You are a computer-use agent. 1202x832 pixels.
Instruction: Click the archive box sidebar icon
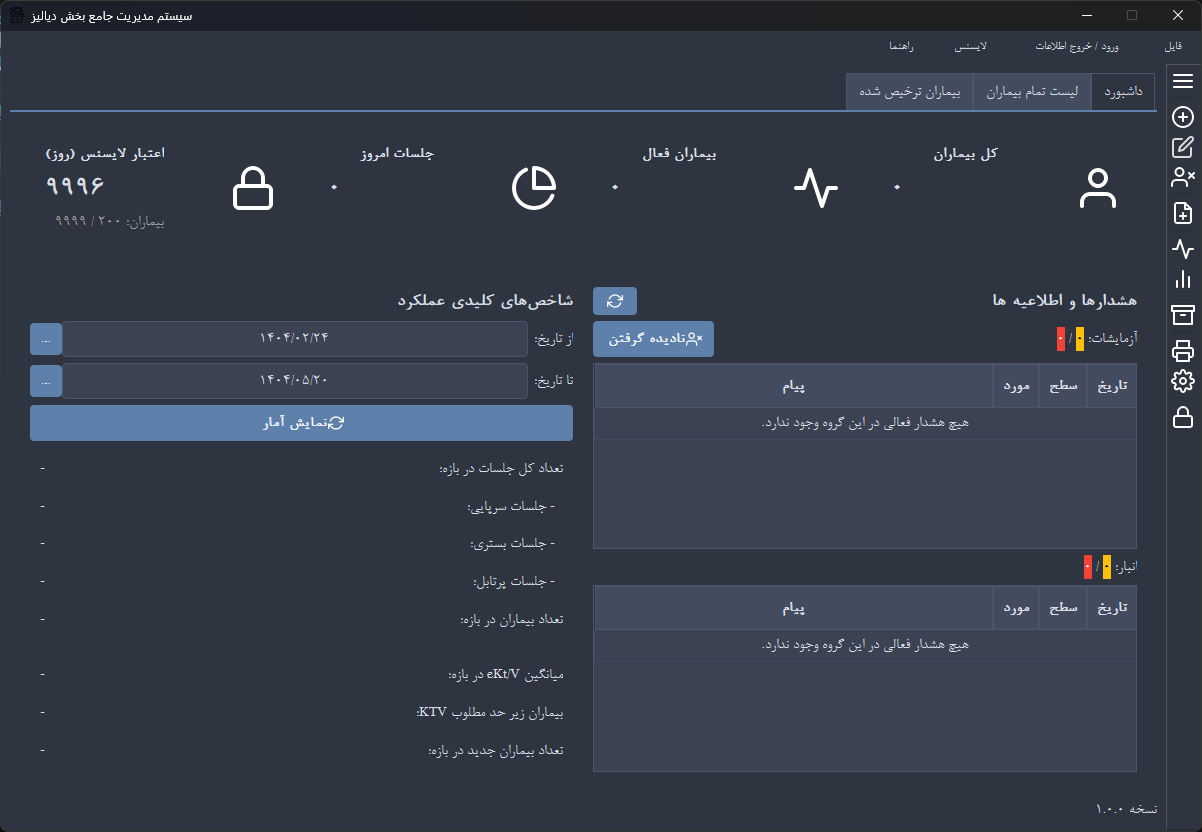tap(1183, 315)
